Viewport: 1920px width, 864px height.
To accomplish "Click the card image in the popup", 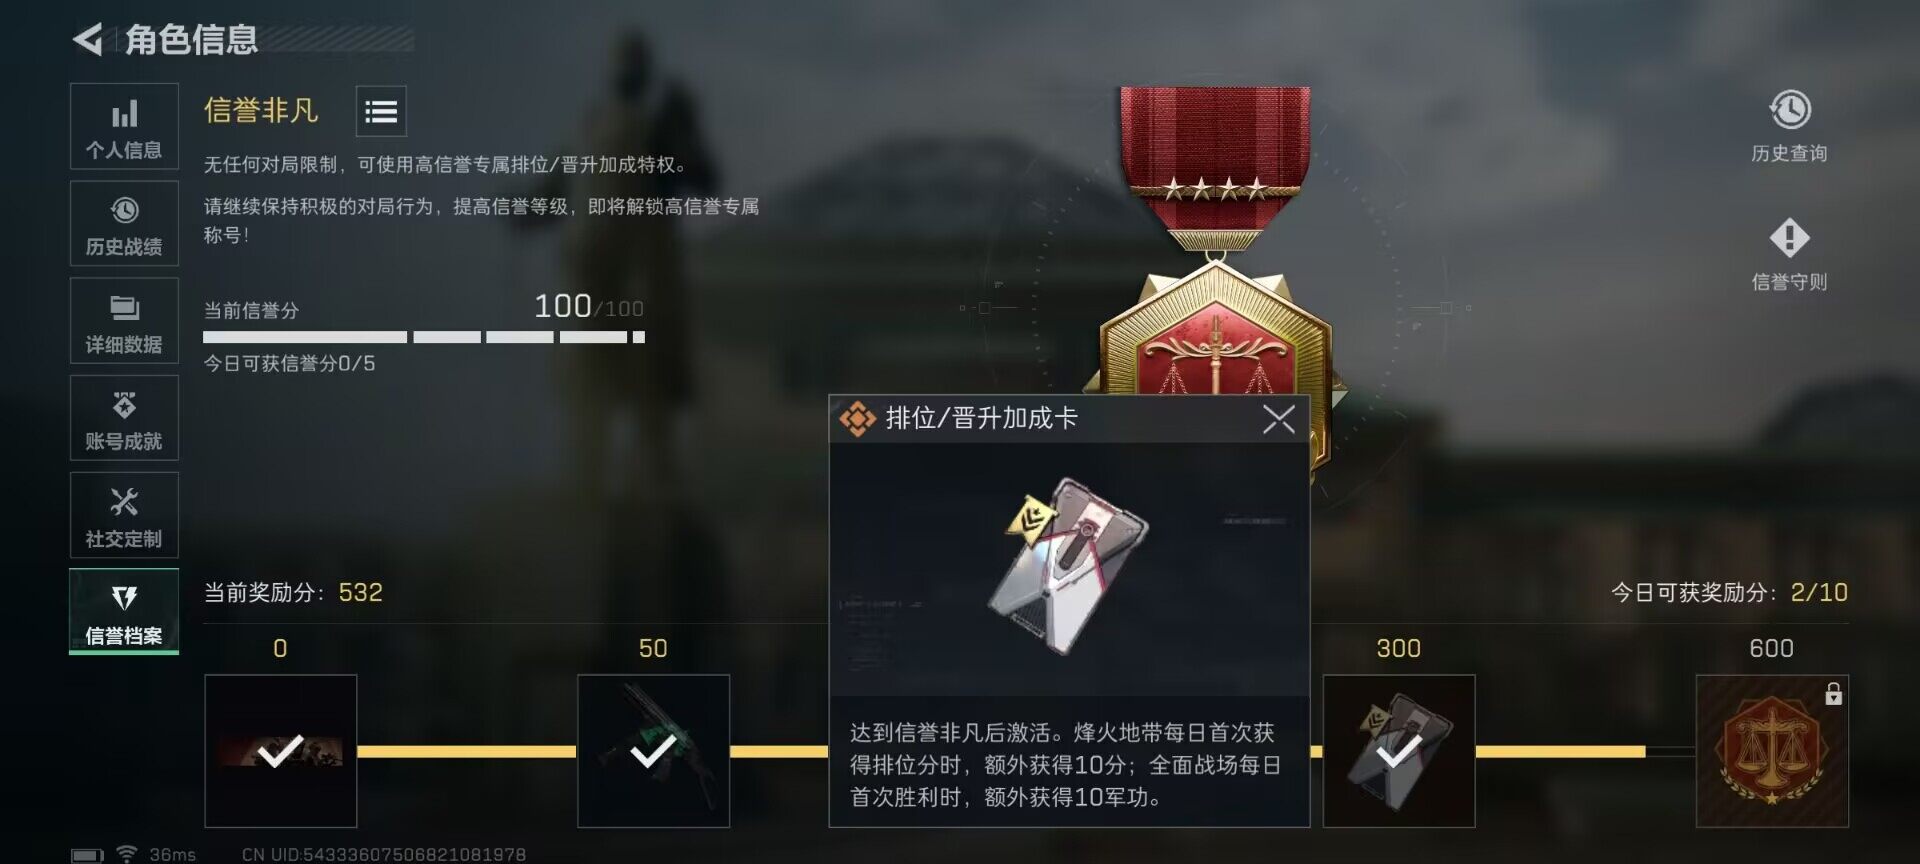I will (x=1068, y=566).
